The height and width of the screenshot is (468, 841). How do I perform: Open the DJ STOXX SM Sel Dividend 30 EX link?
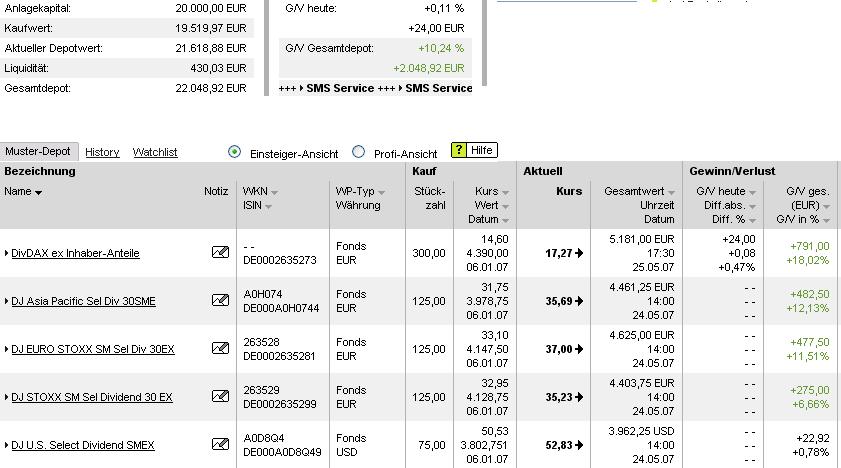[x=92, y=397]
